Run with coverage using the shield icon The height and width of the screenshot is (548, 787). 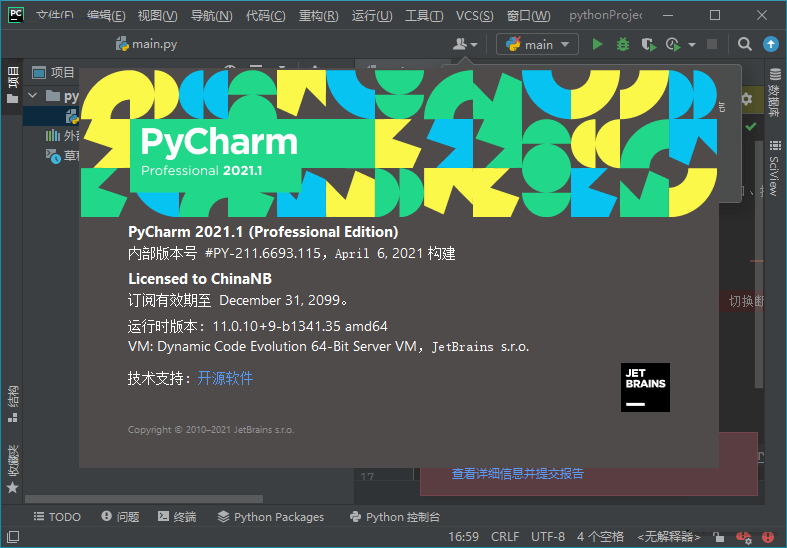(648, 45)
